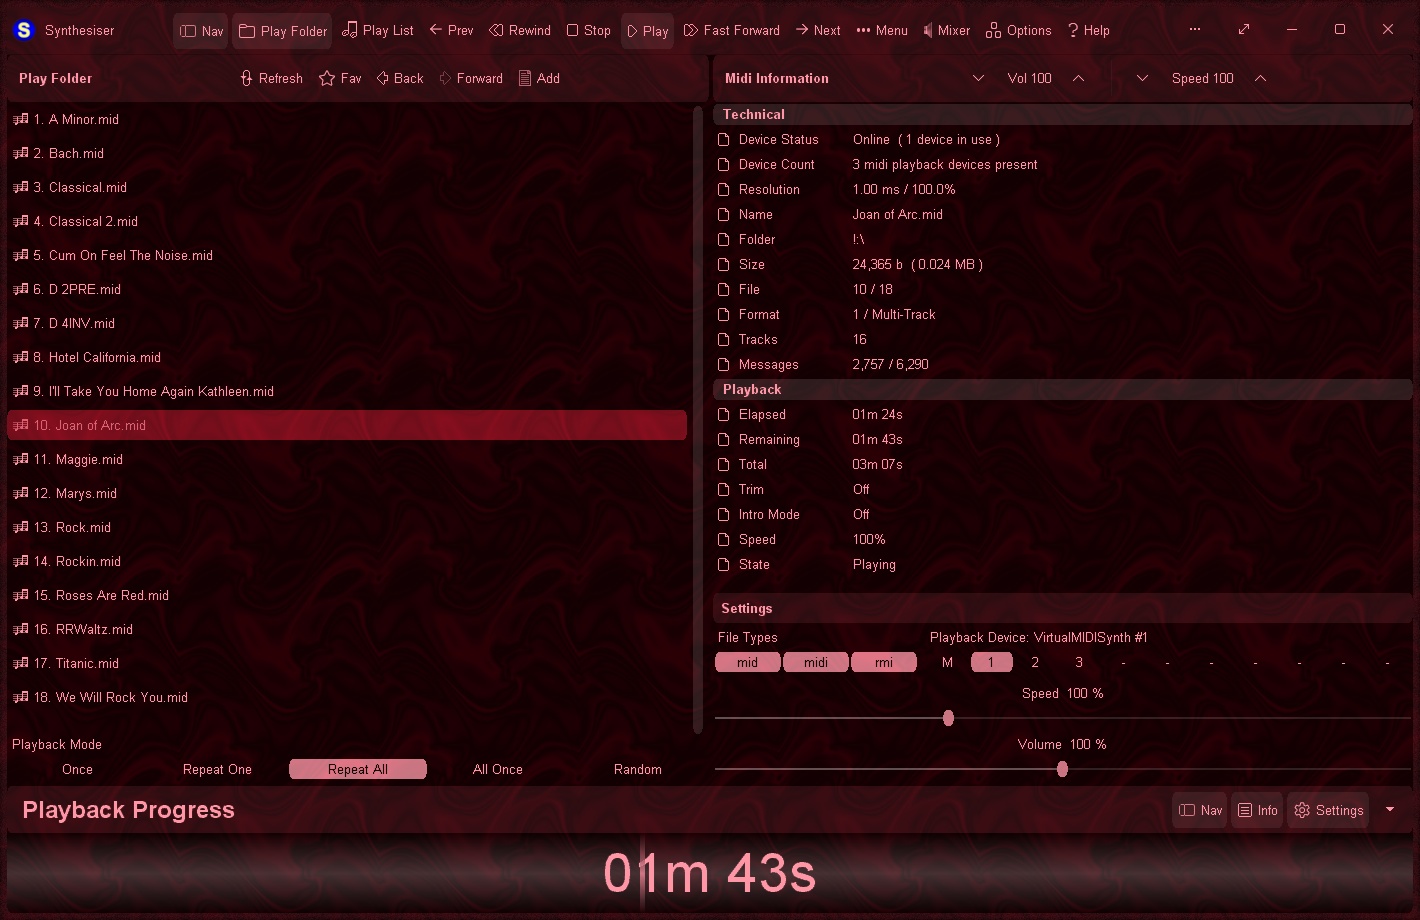Enable the rmi file type filter
Viewport: 1420px width, 920px height.
(883, 661)
